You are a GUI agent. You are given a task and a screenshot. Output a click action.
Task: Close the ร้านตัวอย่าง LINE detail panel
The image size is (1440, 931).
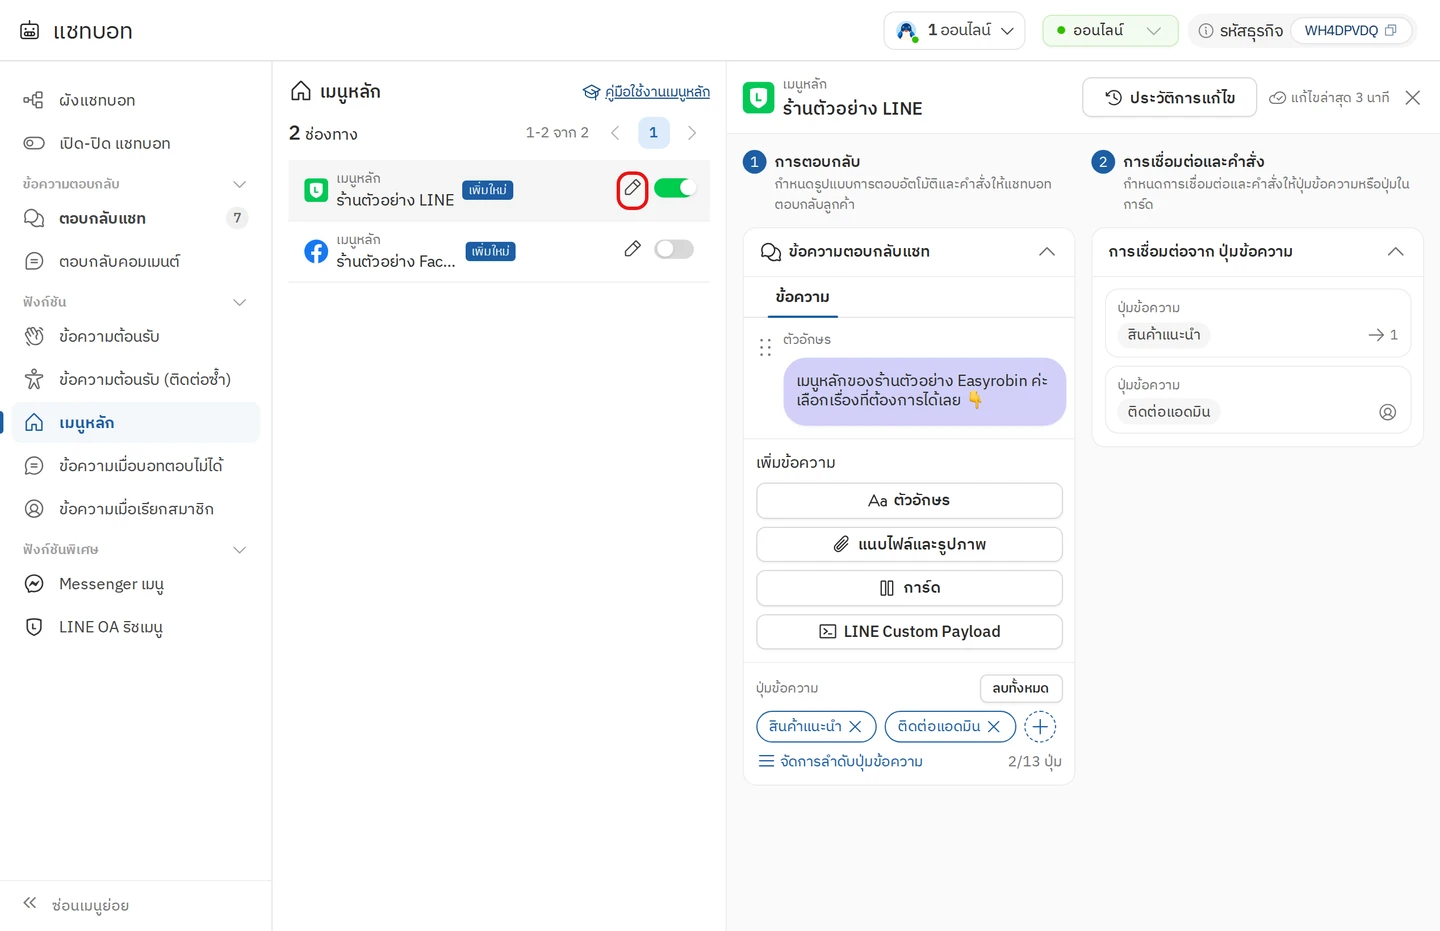click(1413, 98)
